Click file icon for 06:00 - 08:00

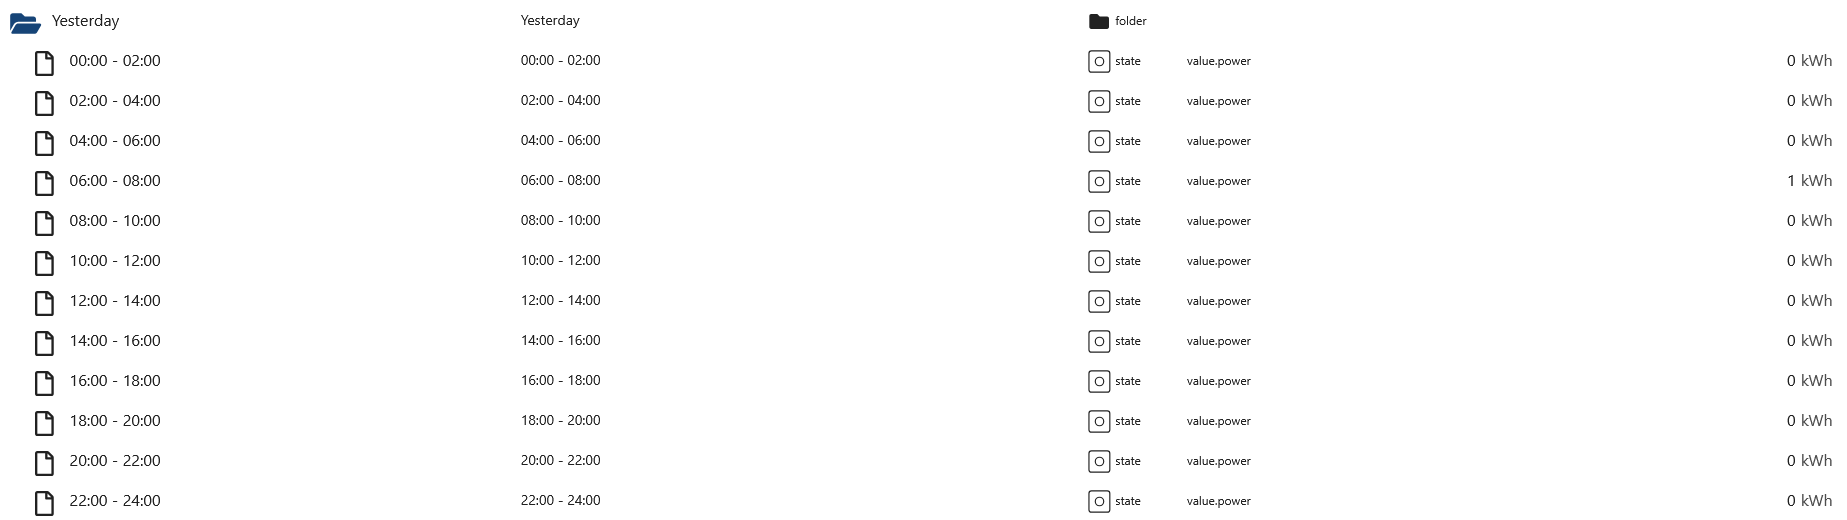(x=44, y=183)
